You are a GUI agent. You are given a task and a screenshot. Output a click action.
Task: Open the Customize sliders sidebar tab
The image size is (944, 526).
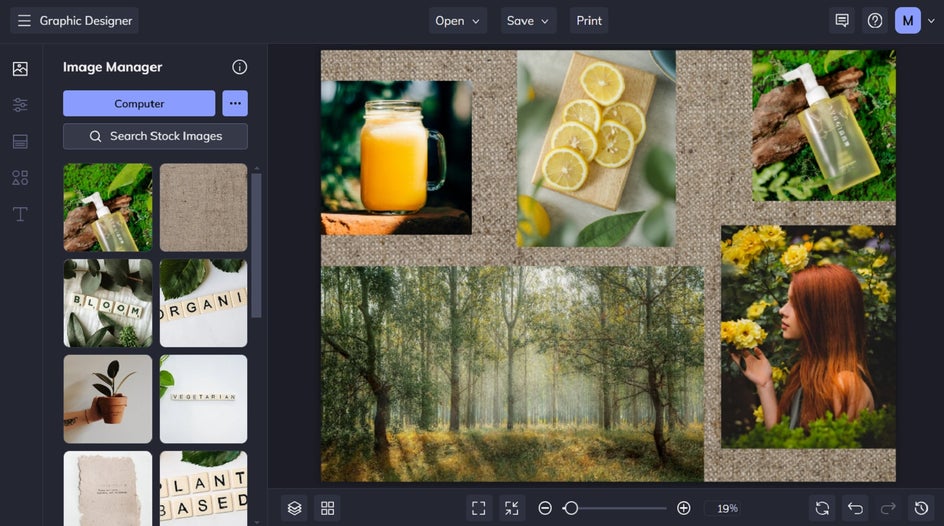pyautogui.click(x=20, y=105)
